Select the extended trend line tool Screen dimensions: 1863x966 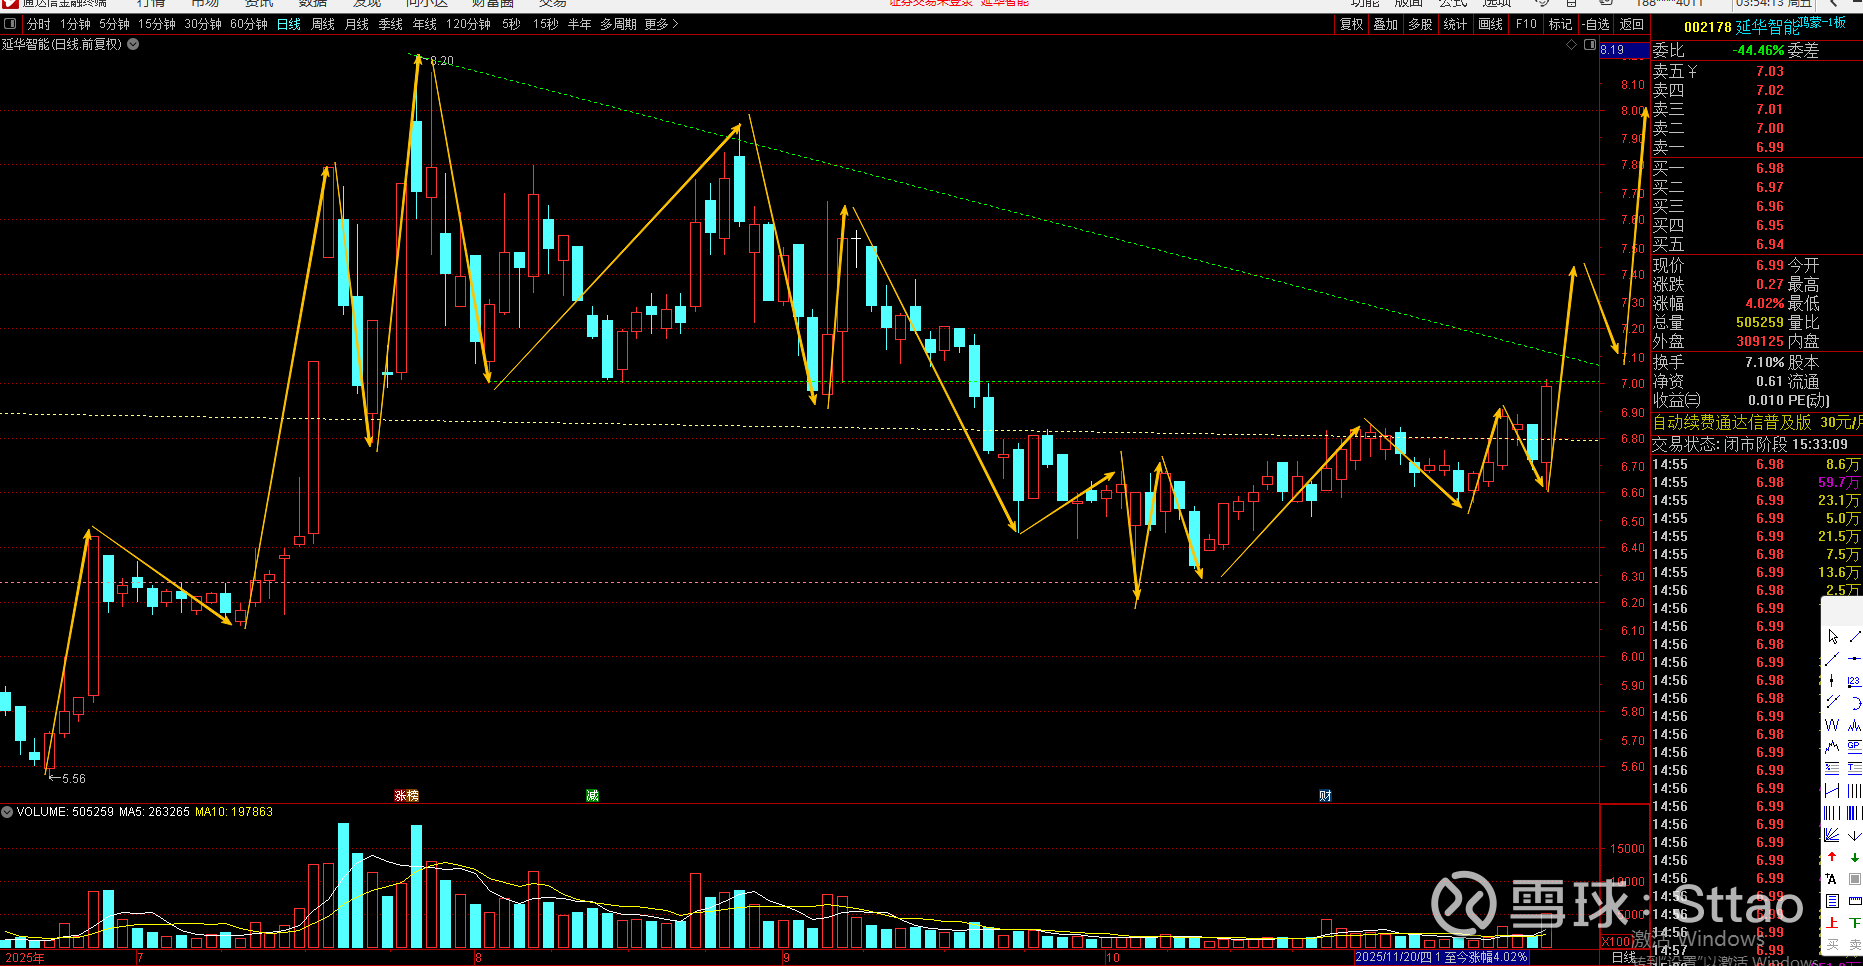click(1832, 659)
